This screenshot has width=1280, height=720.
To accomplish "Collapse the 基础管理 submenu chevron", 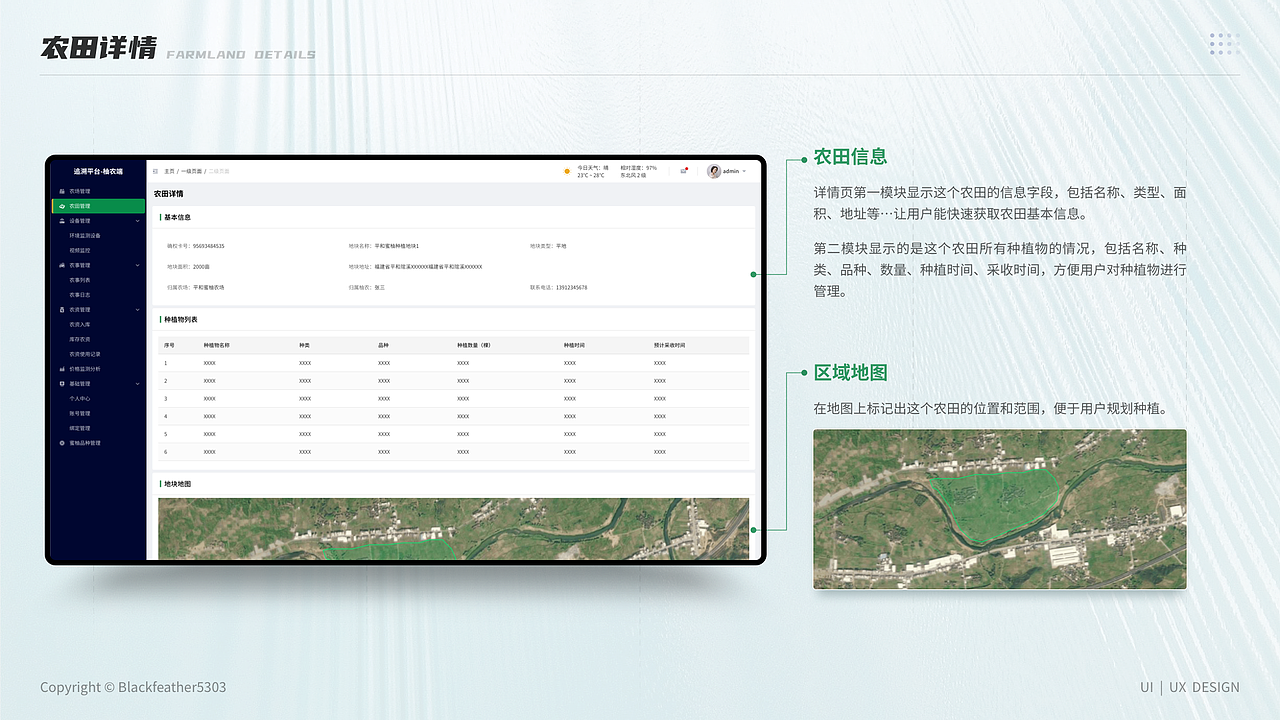I will tap(138, 384).
